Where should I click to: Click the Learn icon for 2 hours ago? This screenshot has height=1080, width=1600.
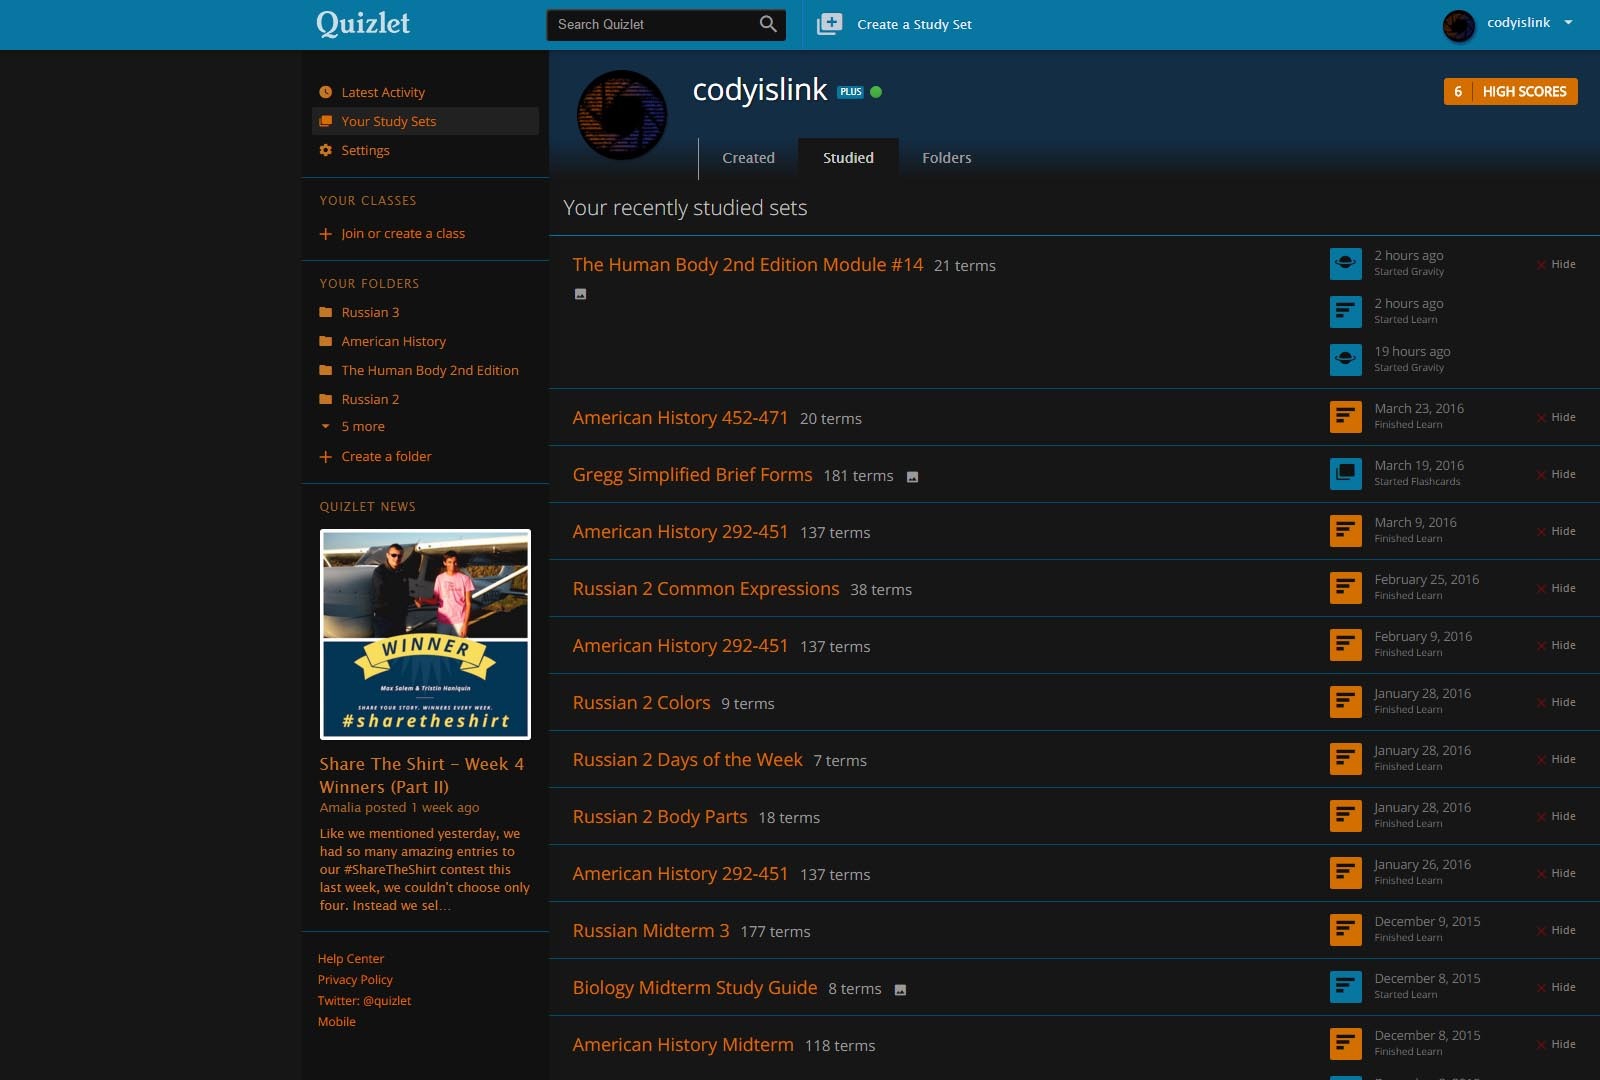[1346, 311]
